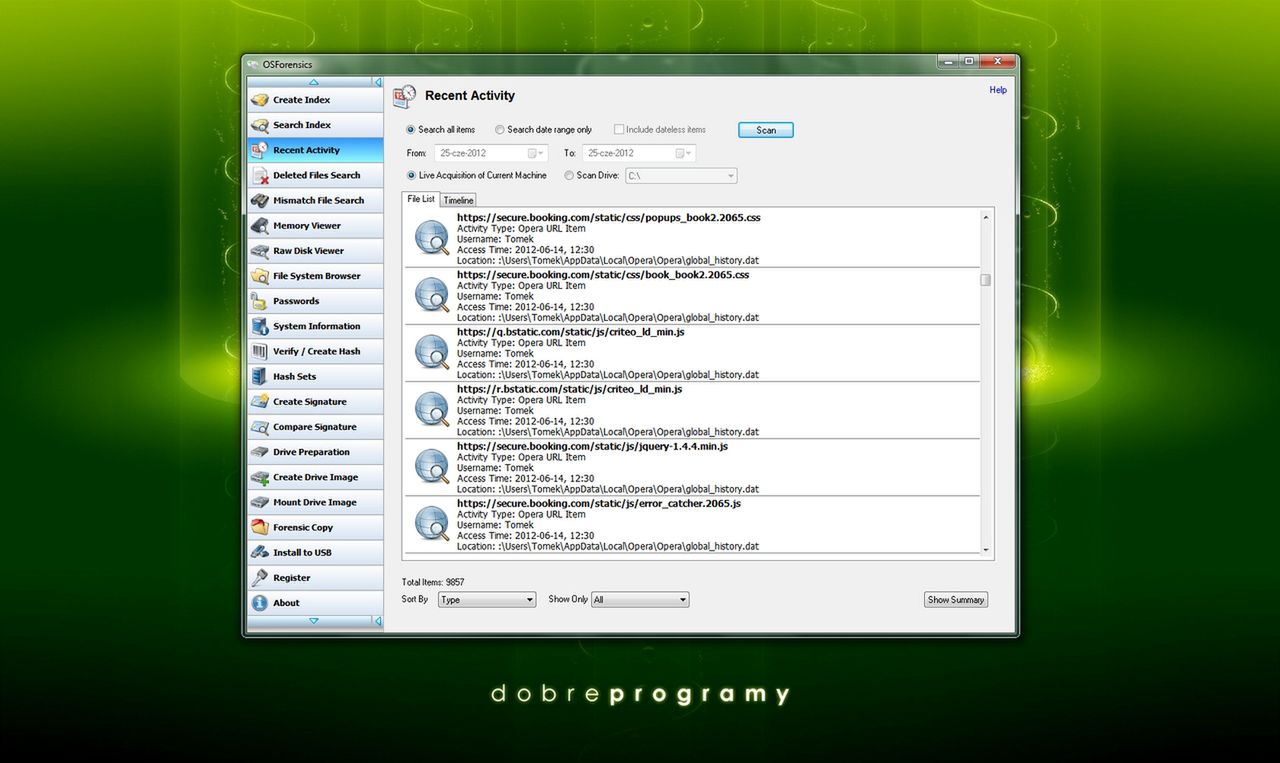Click the Verify / Create Hash icon

[260, 351]
